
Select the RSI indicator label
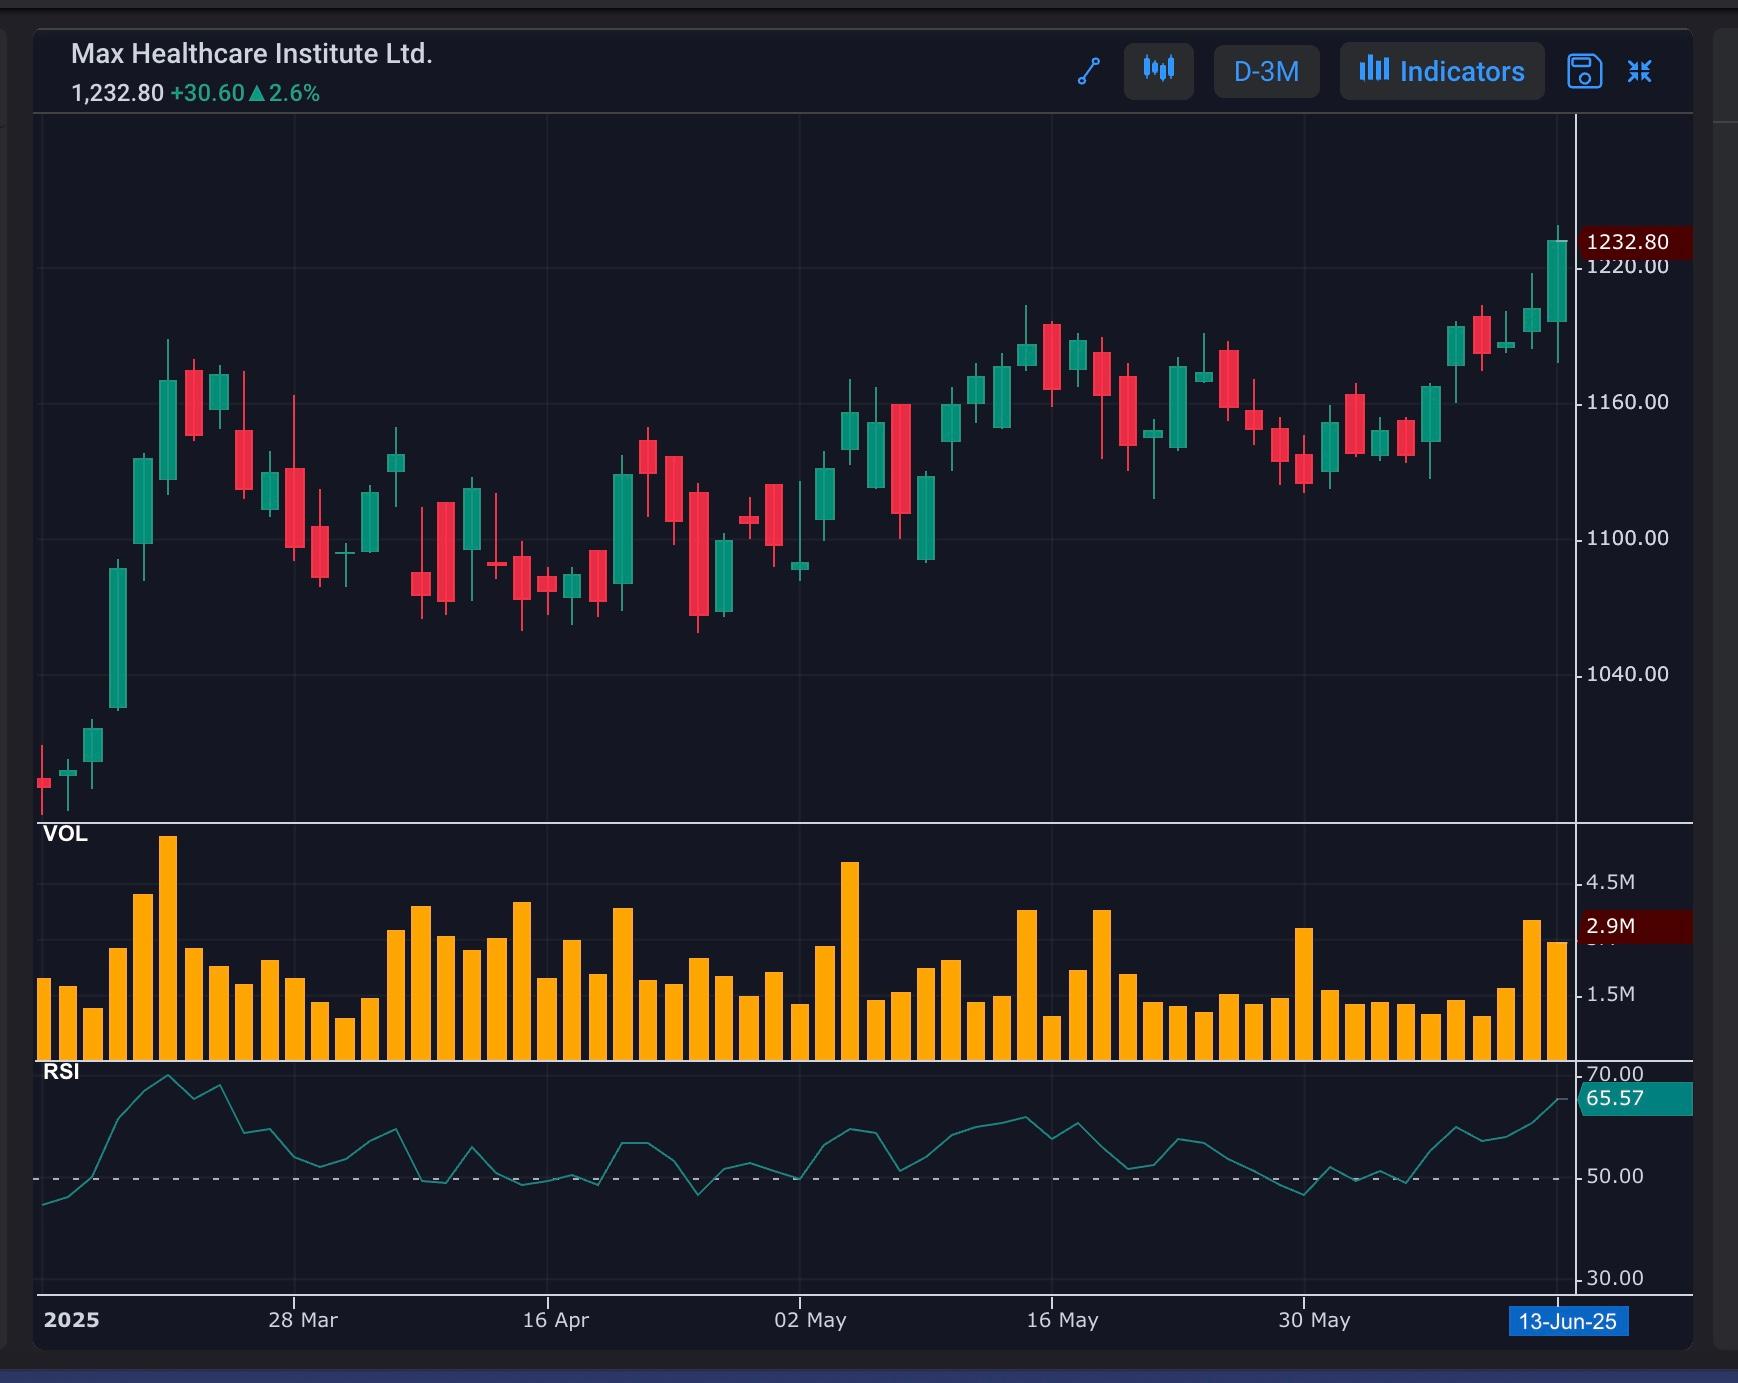(61, 1072)
